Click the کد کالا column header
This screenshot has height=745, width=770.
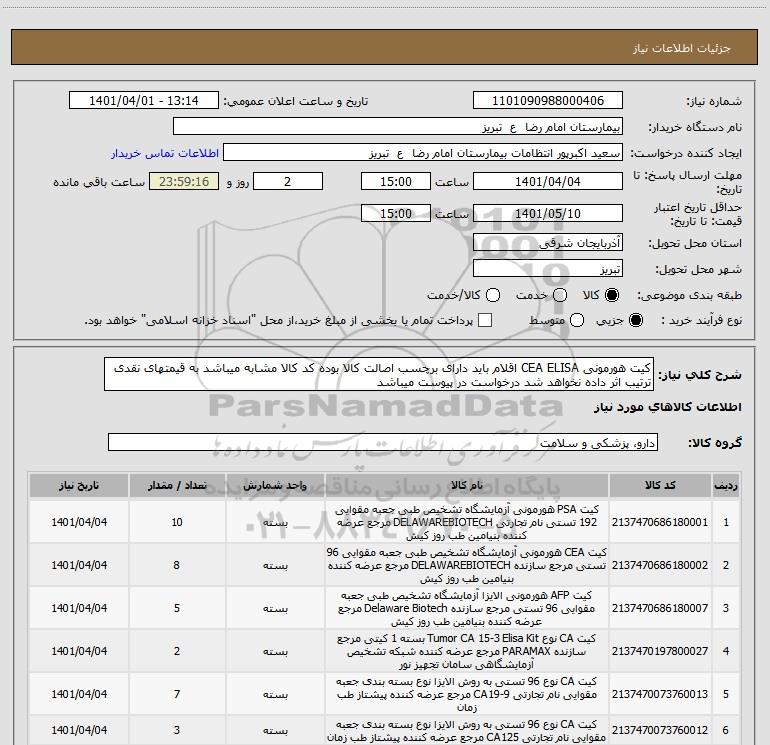click(x=660, y=485)
